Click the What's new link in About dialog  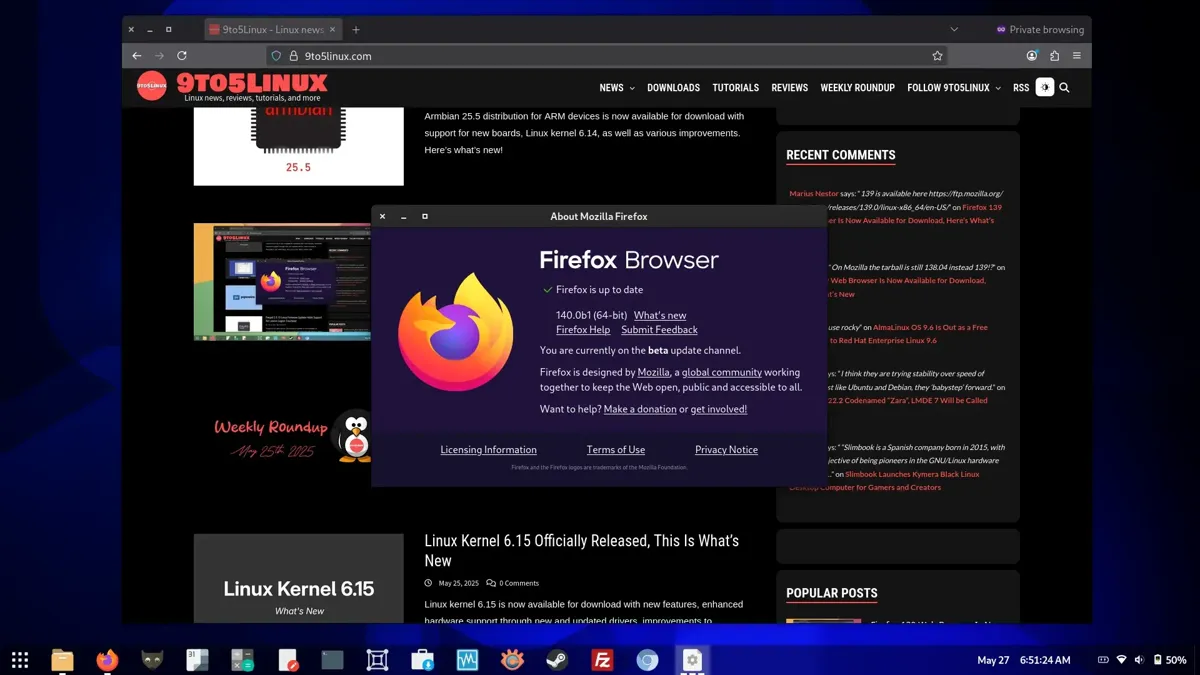pyautogui.click(x=659, y=314)
